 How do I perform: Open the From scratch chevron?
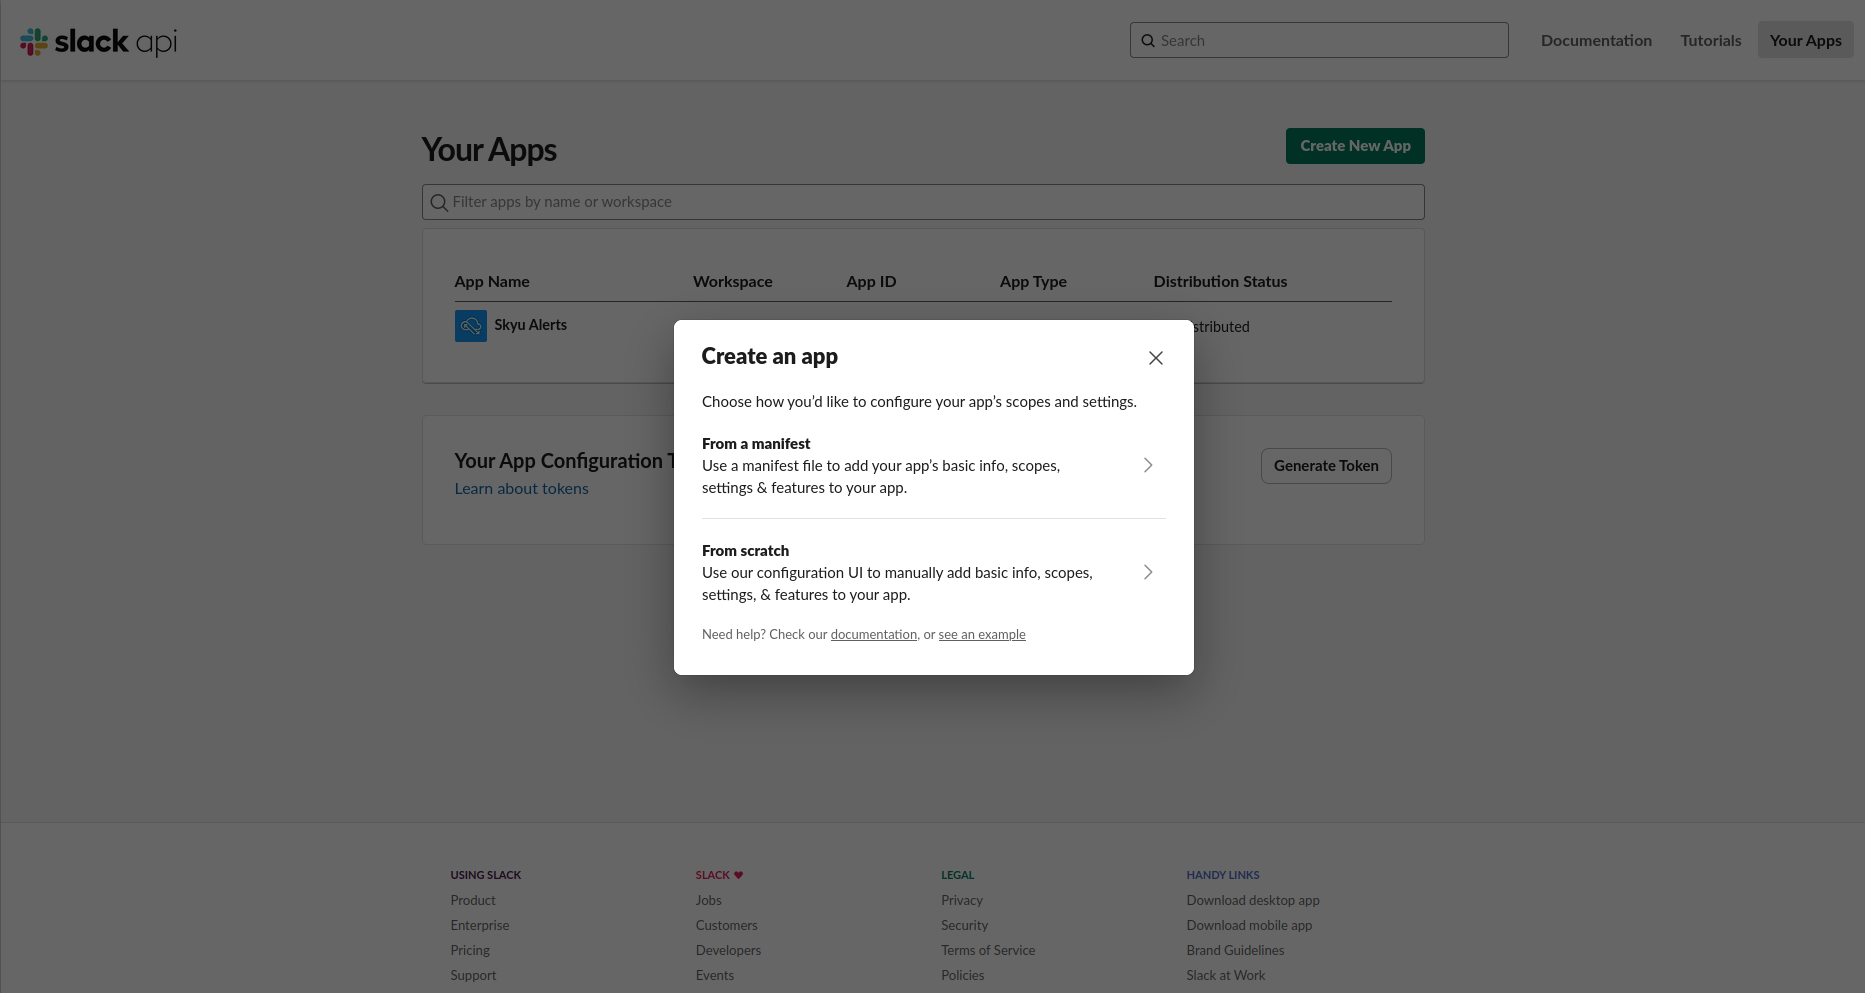click(1148, 572)
